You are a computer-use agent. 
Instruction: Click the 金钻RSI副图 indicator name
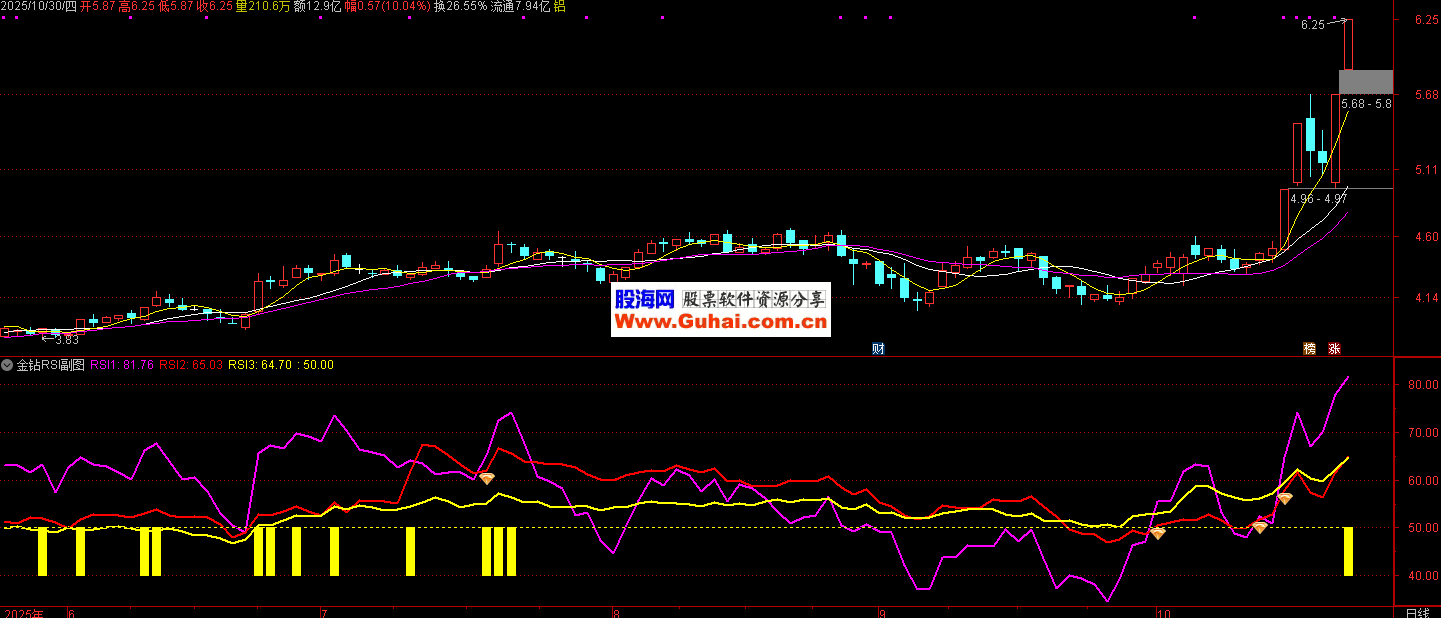click(x=50, y=365)
